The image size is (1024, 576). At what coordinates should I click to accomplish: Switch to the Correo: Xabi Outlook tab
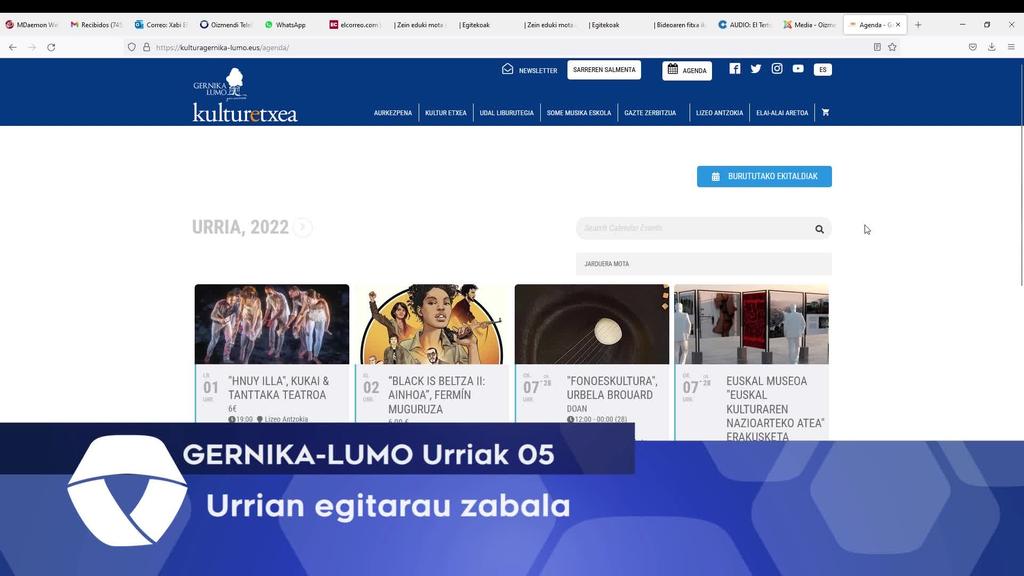161,25
